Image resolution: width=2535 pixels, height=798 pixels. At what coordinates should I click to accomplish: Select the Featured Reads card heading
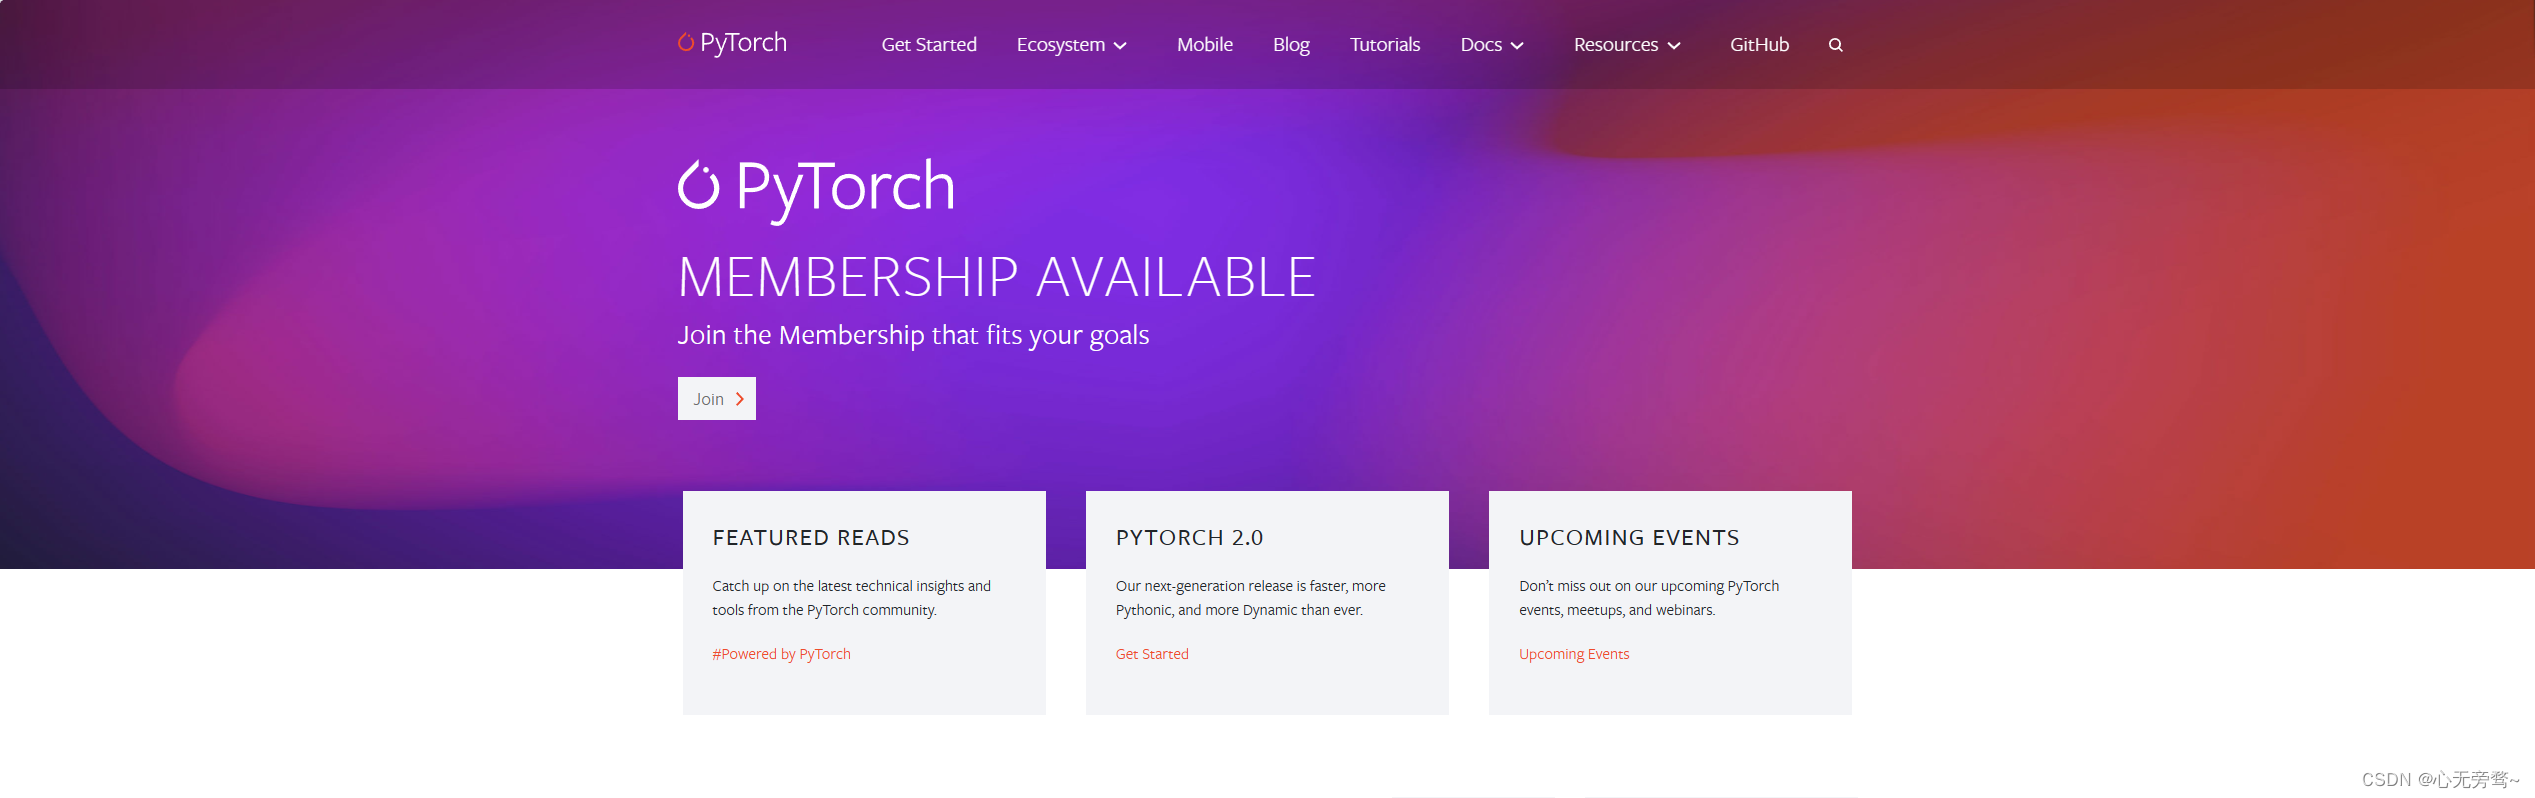811,538
